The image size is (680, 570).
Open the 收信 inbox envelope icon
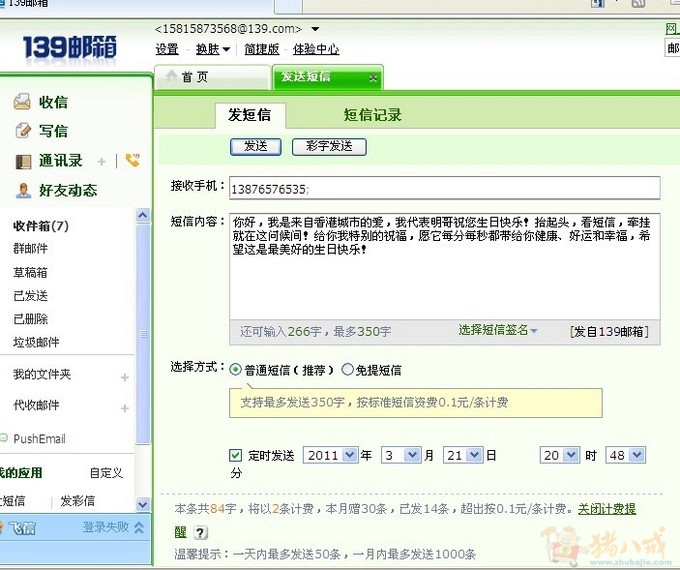pos(22,102)
